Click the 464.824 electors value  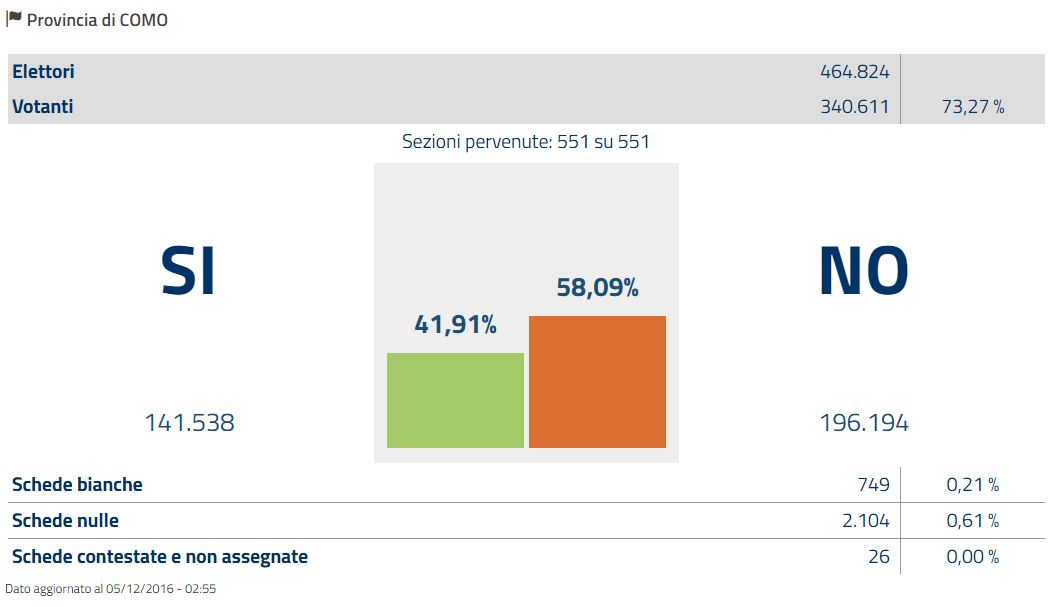(854, 72)
